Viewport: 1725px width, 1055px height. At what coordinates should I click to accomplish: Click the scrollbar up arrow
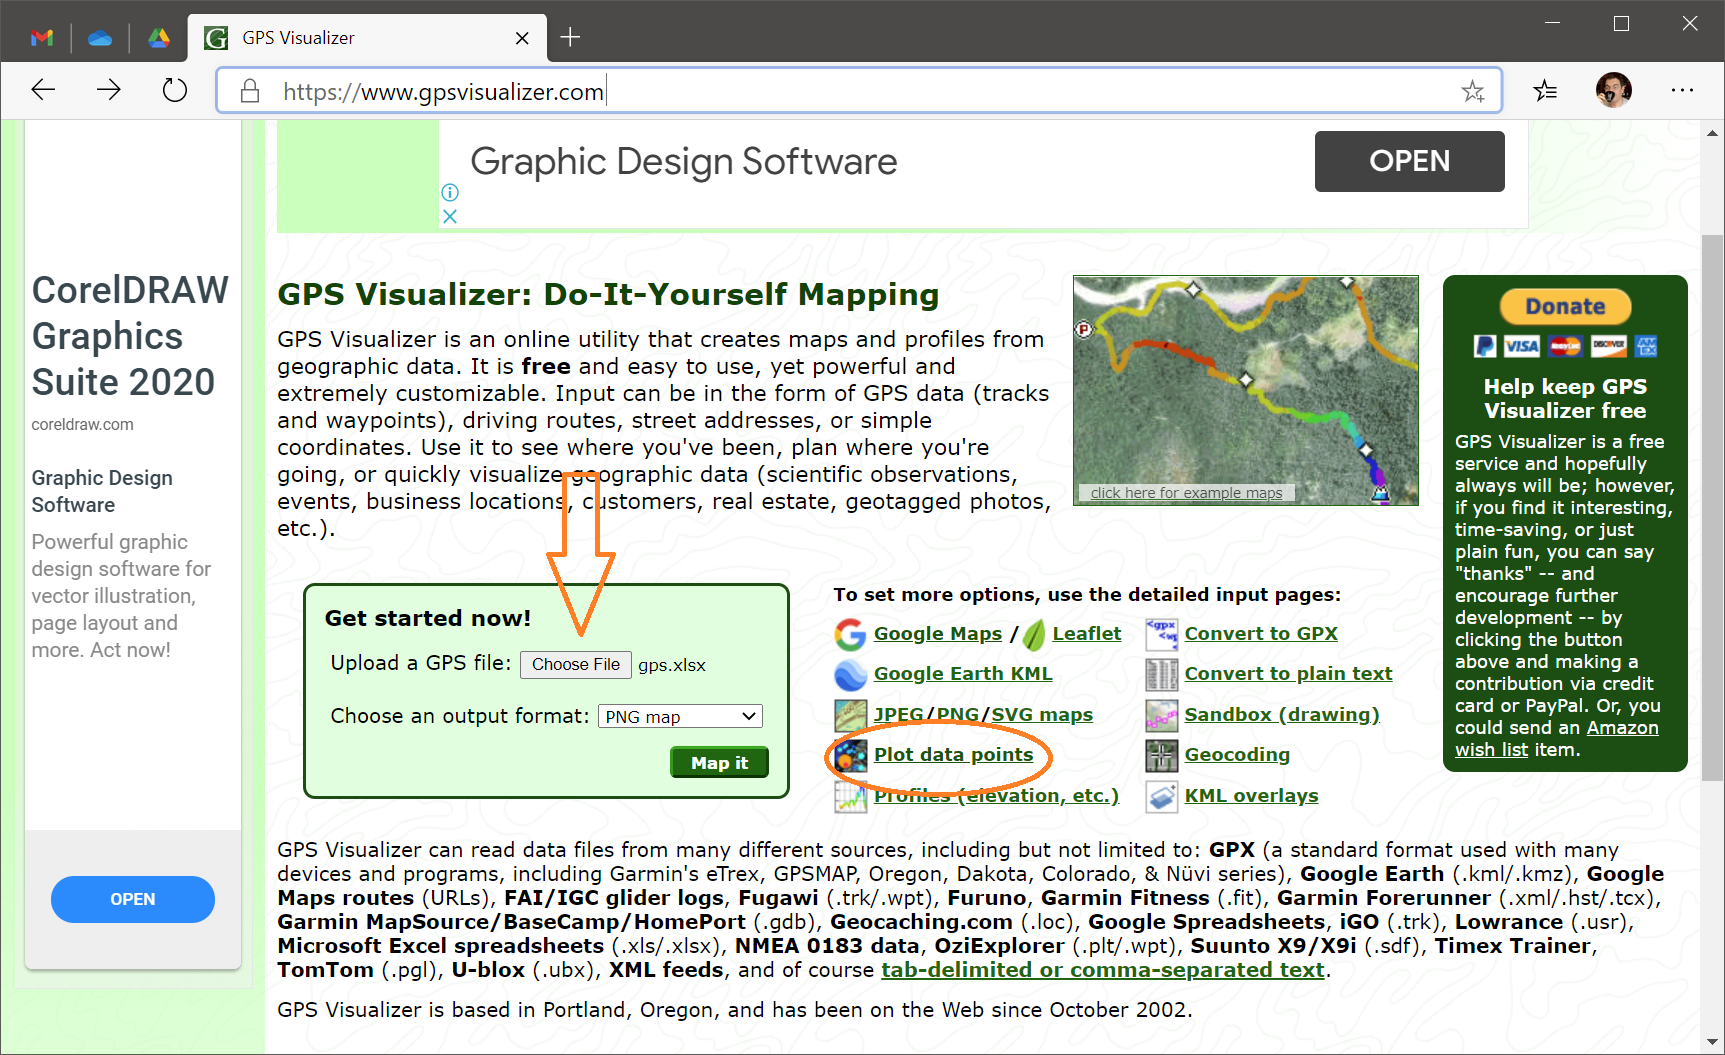coord(1712,132)
